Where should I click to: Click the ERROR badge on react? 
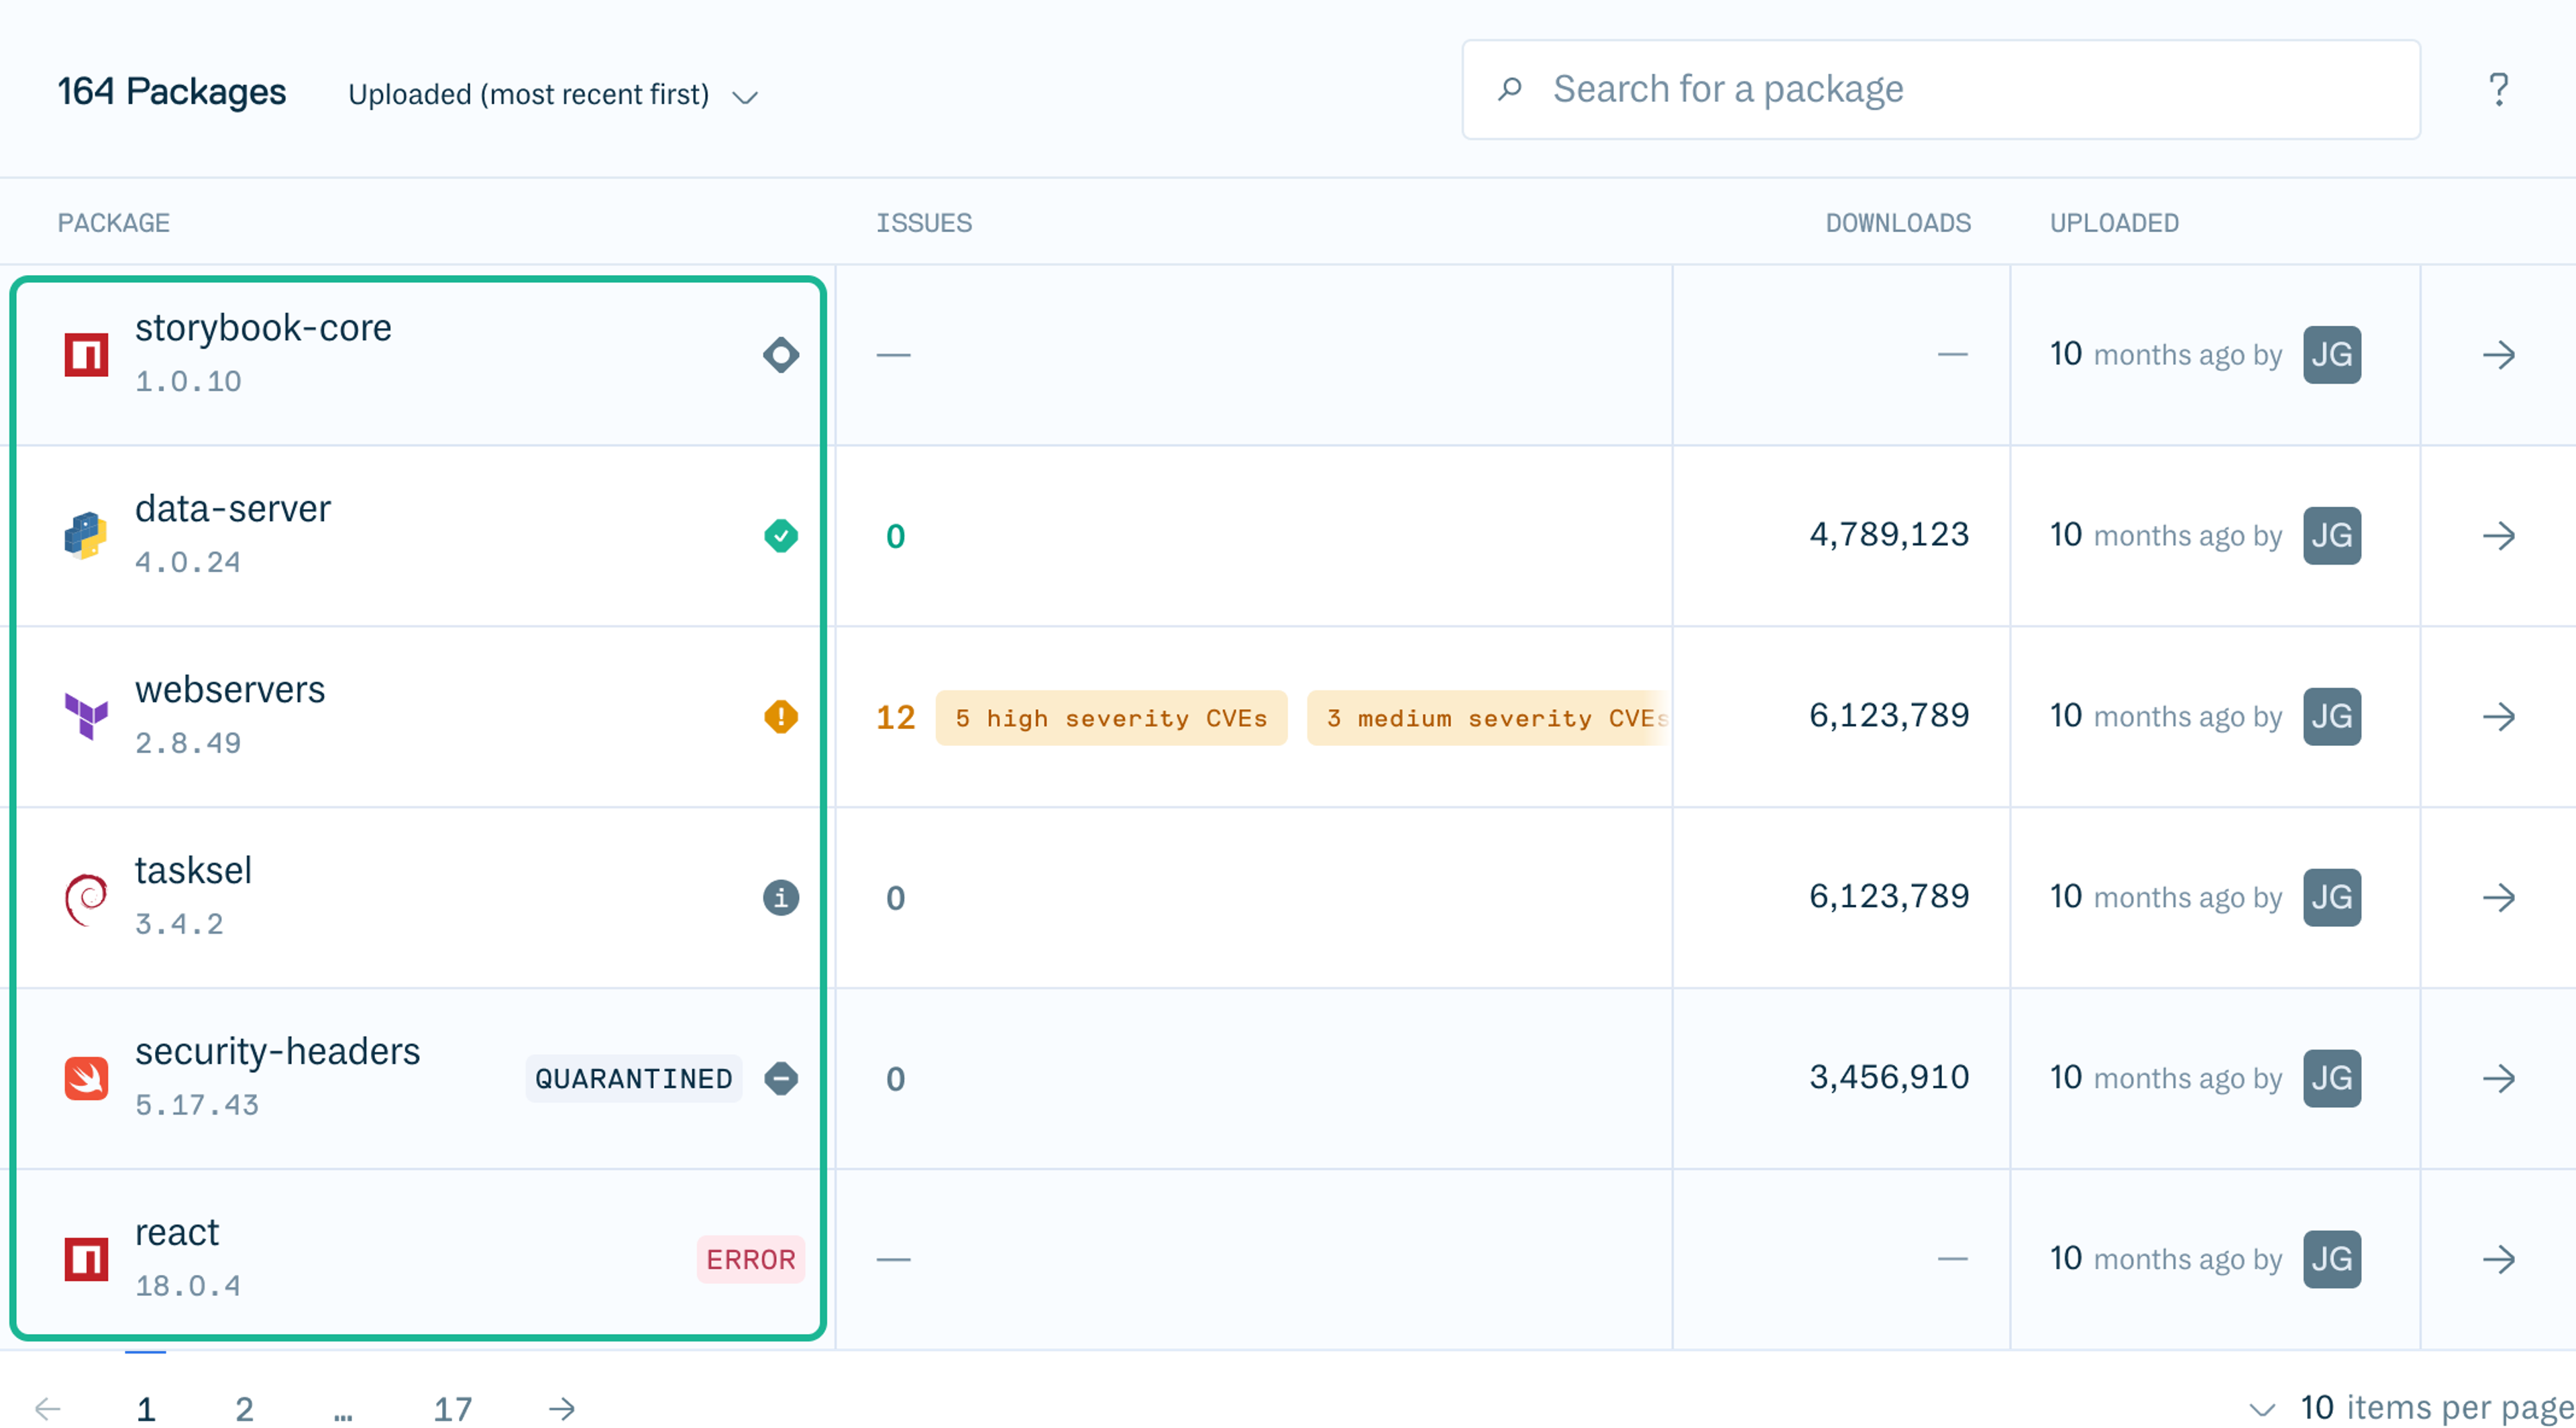pos(751,1260)
